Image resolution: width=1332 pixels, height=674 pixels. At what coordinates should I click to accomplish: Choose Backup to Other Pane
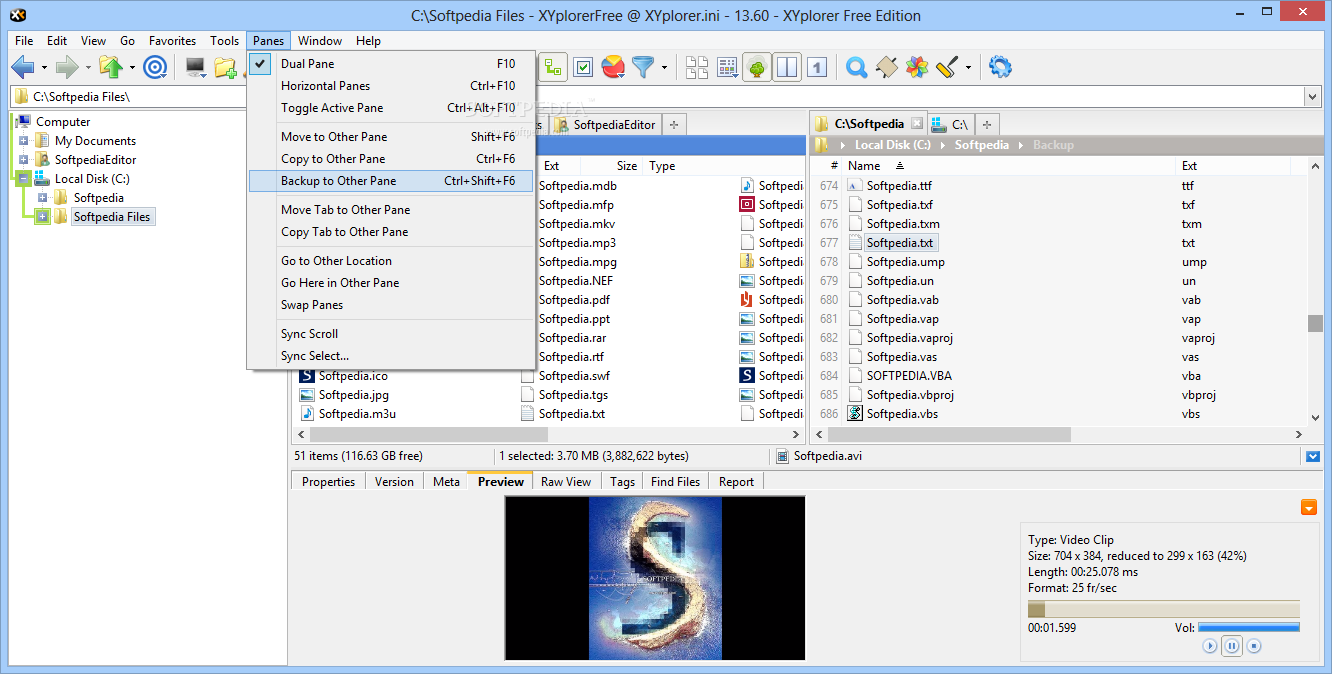[x=391, y=181]
